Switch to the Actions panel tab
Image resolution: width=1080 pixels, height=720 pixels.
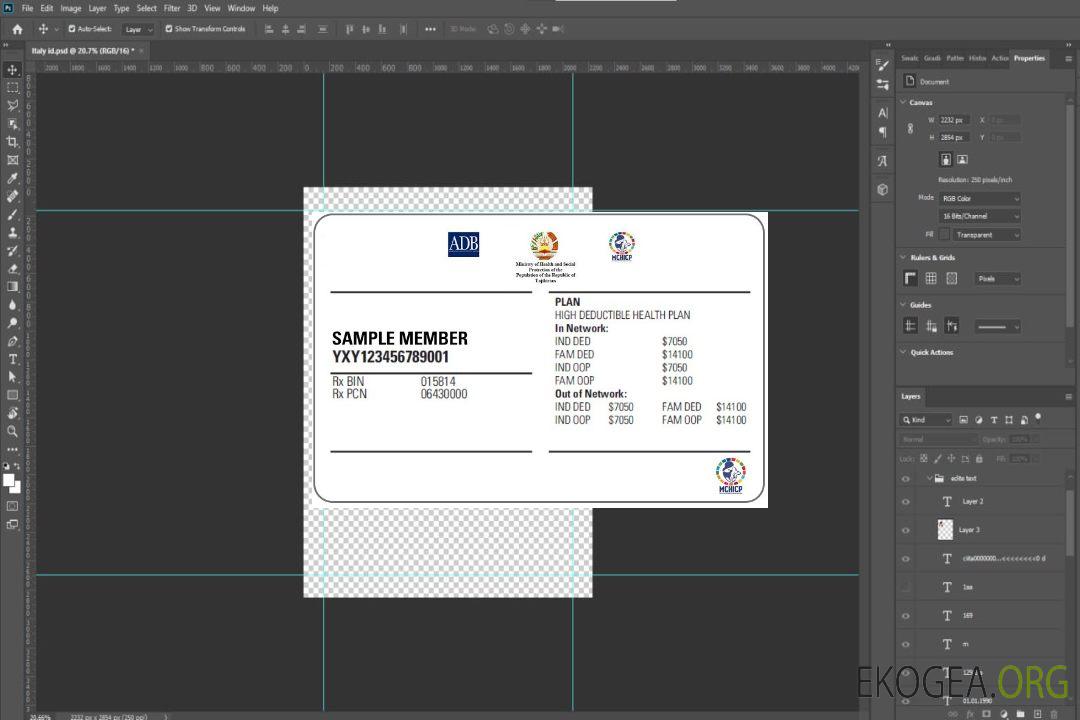(x=999, y=58)
